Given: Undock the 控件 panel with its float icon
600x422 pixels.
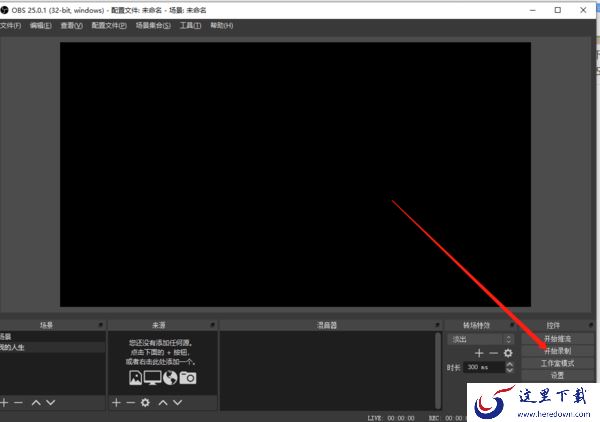Looking at the screenshot, I should tap(591, 325).
